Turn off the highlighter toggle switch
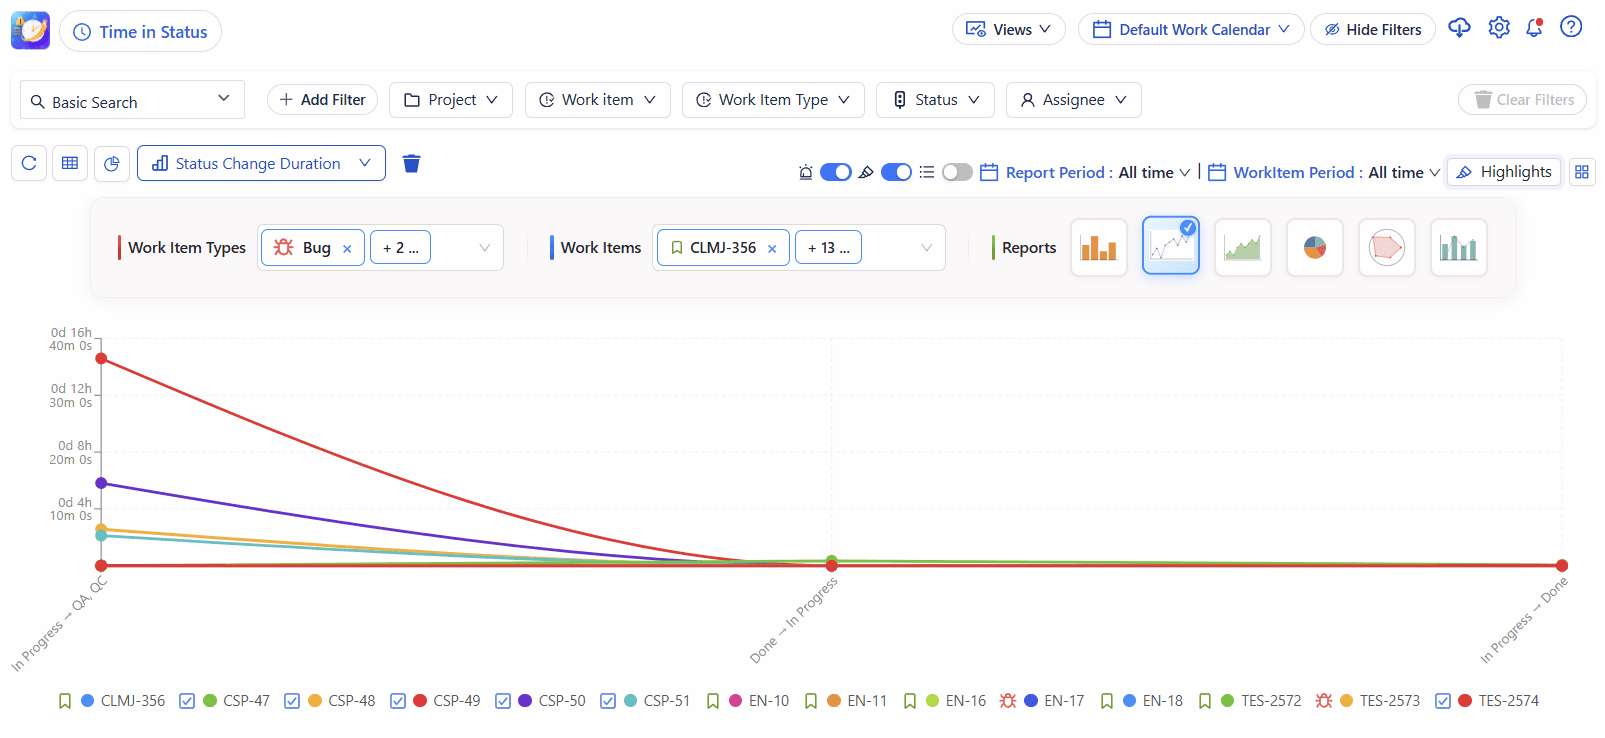This screenshot has width=1605, height=738. (x=896, y=172)
